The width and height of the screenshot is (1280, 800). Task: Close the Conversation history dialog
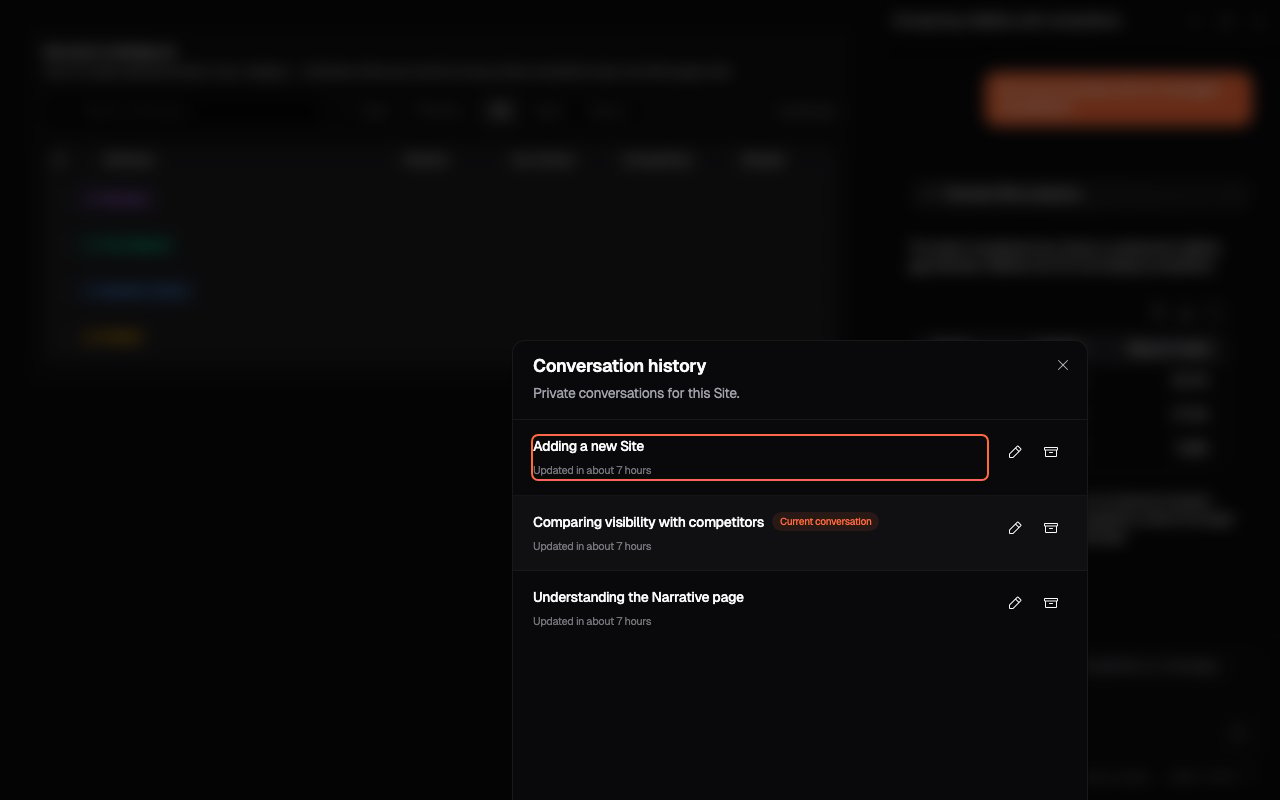1063,365
